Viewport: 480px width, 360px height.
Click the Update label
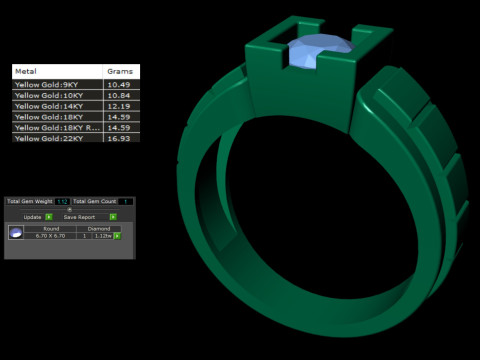32,217
